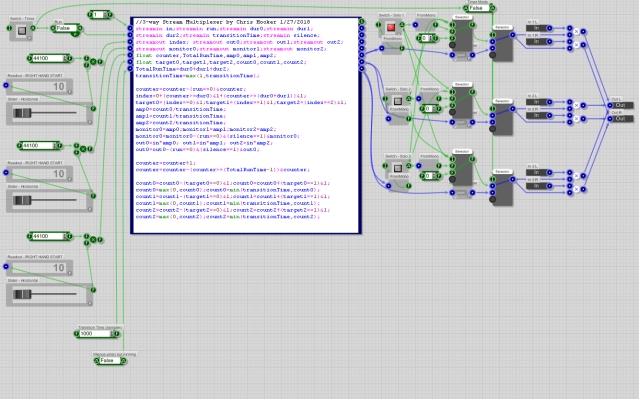Image resolution: width=639 pixels, height=399 pixels.
Task: Click the FromMono module beside Solo 1
Action: (425, 25)
